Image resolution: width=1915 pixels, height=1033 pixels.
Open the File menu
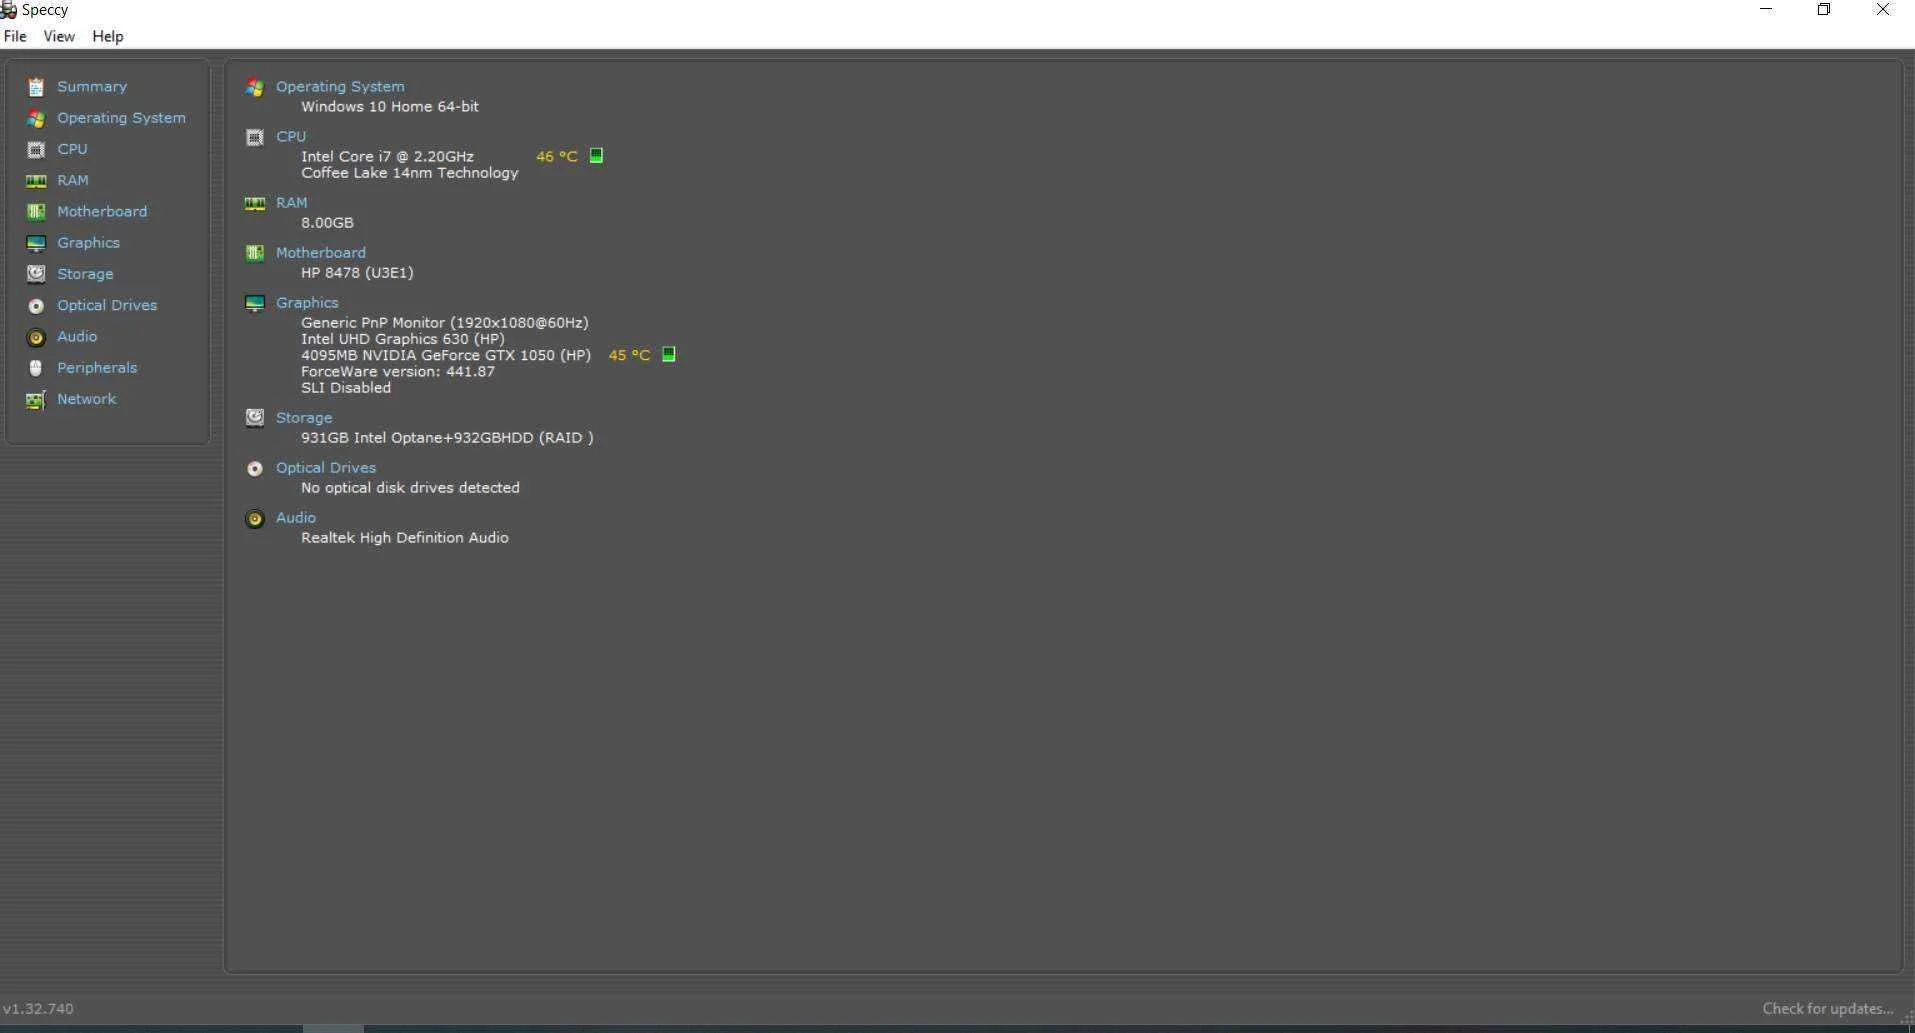15,36
